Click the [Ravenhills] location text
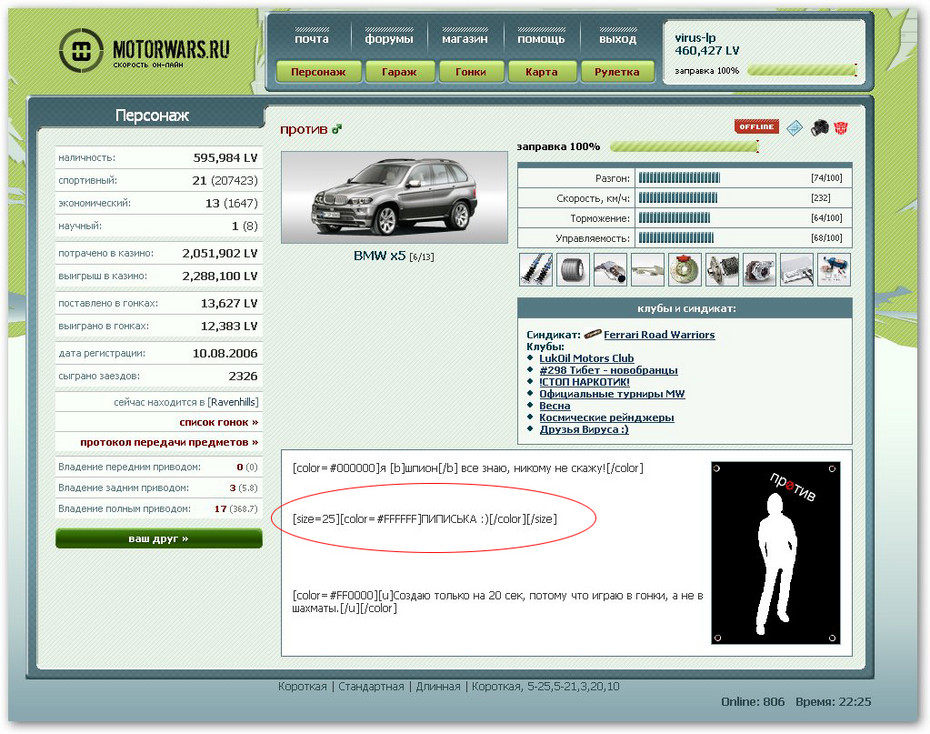The height and width of the screenshot is (734, 930). click(x=233, y=402)
